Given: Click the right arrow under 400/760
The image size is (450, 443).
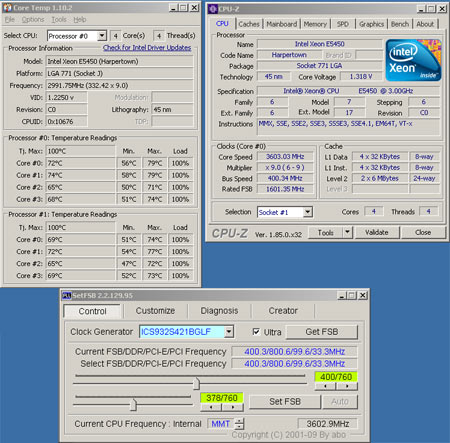Looking at the screenshot, I should point(347,386).
